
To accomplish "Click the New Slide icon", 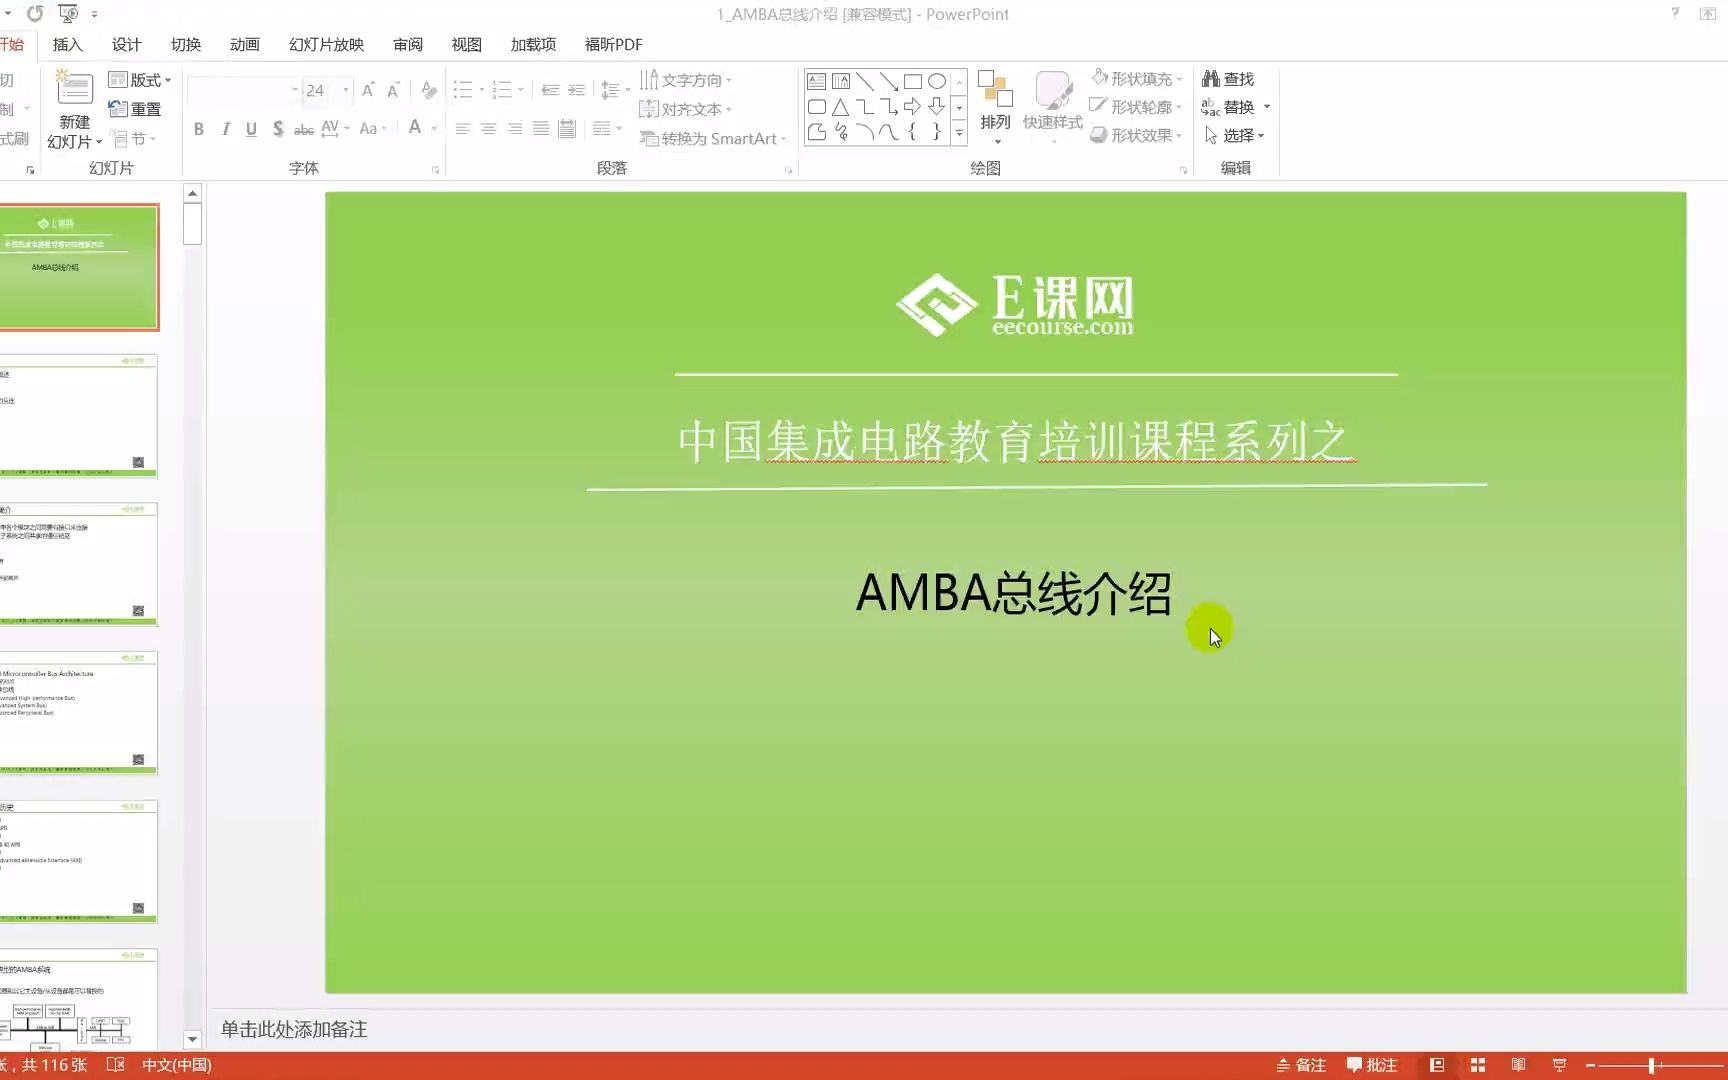I will pyautogui.click(x=74, y=88).
